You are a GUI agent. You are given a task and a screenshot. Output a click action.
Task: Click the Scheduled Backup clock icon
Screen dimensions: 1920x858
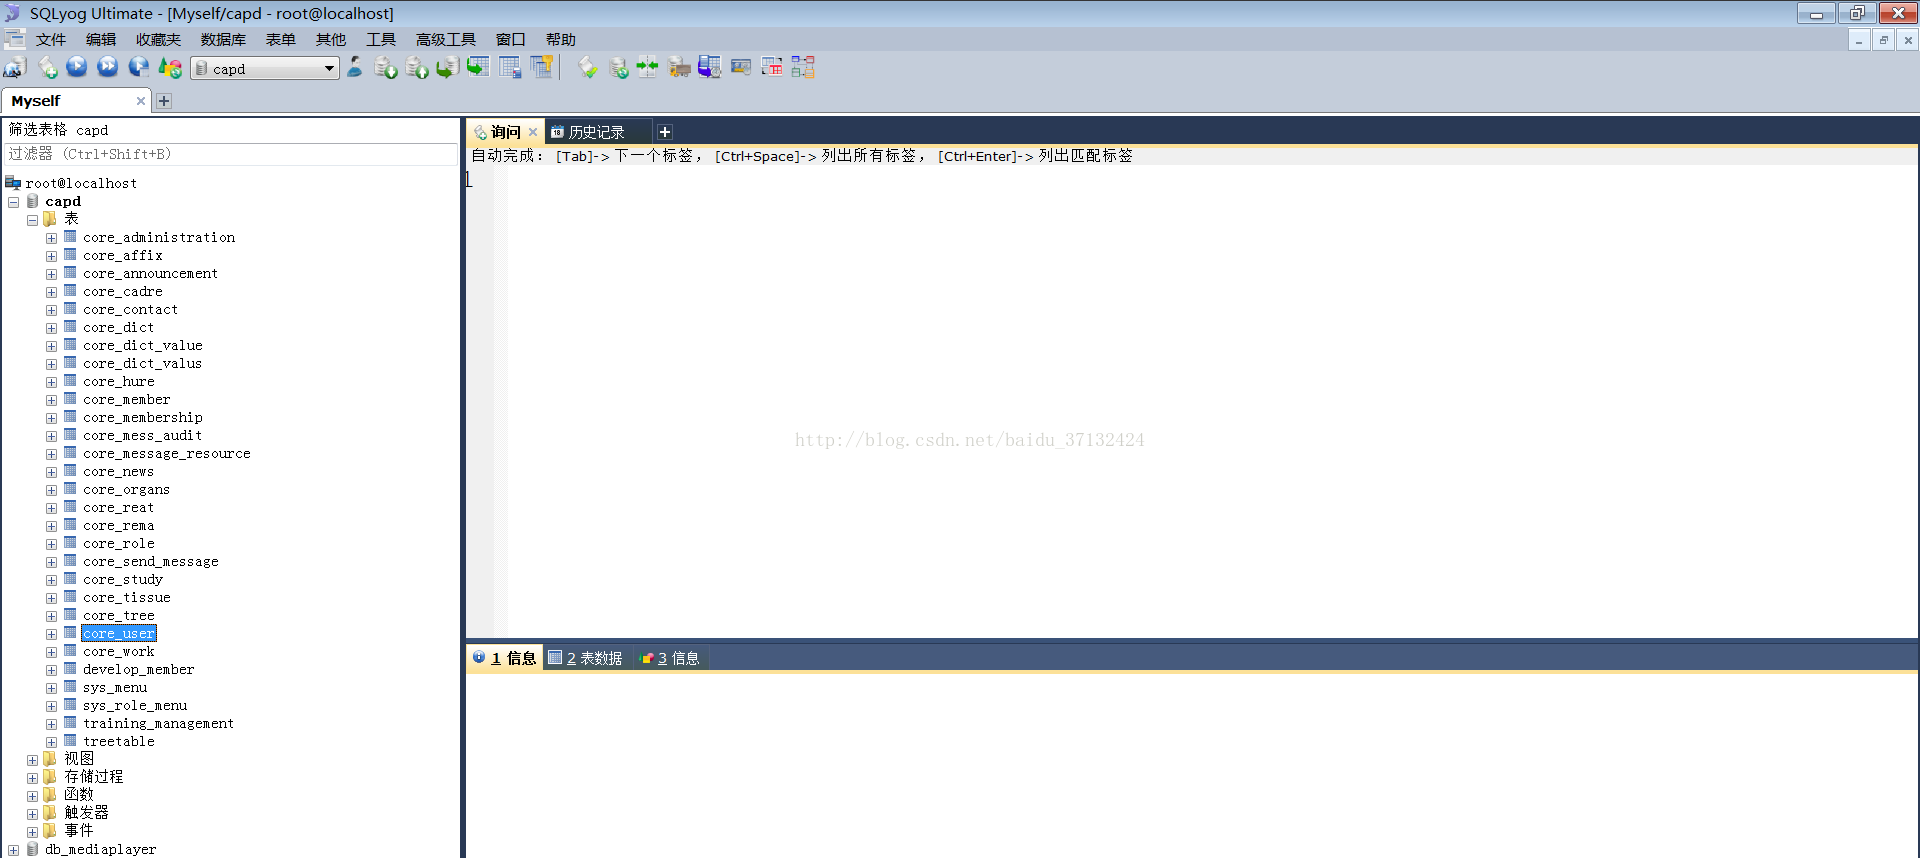tap(710, 67)
